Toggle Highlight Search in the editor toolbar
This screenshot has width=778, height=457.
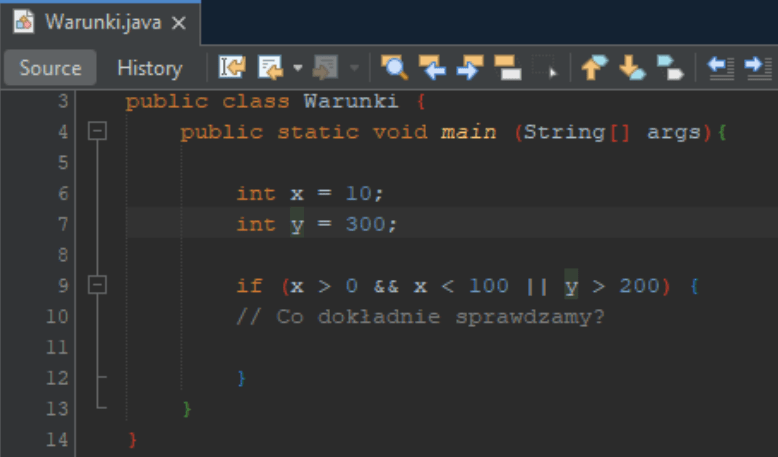pos(507,68)
